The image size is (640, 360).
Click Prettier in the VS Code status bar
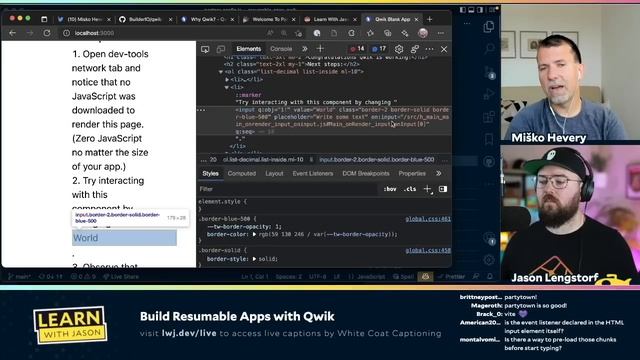(x=451, y=277)
